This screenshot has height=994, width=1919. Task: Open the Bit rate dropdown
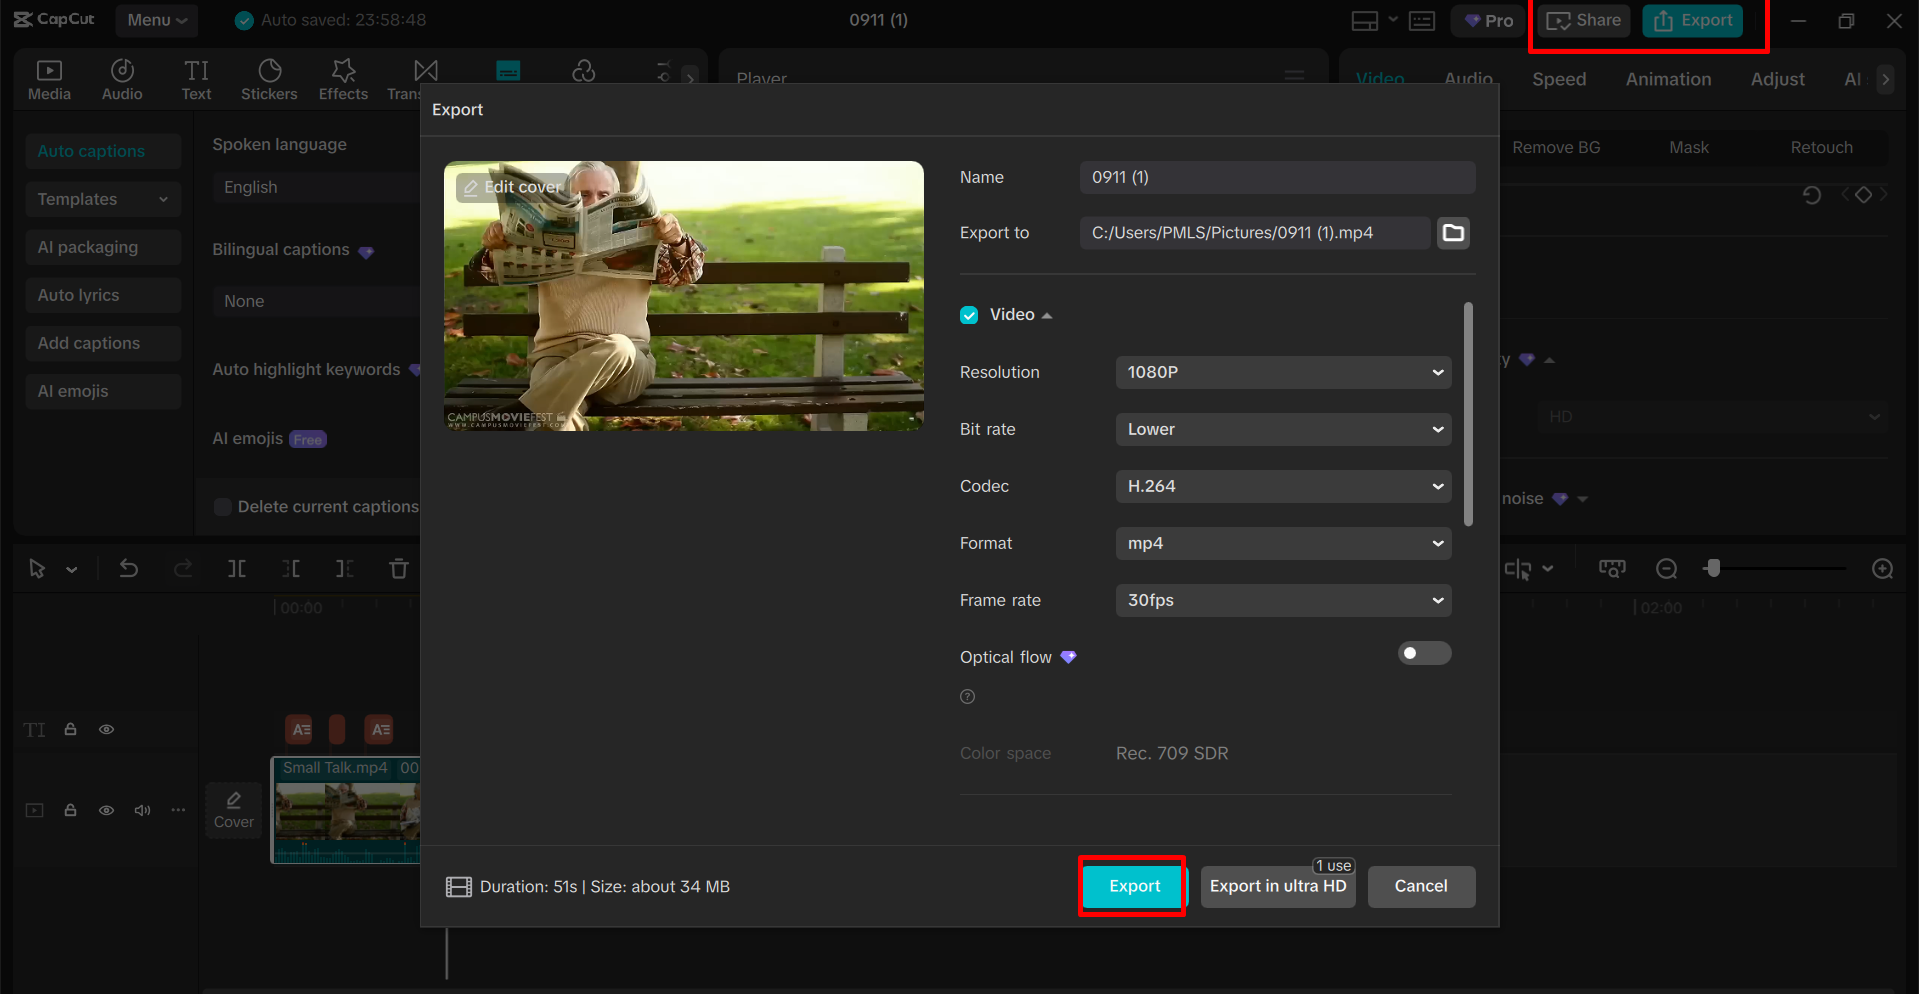[x=1283, y=429]
